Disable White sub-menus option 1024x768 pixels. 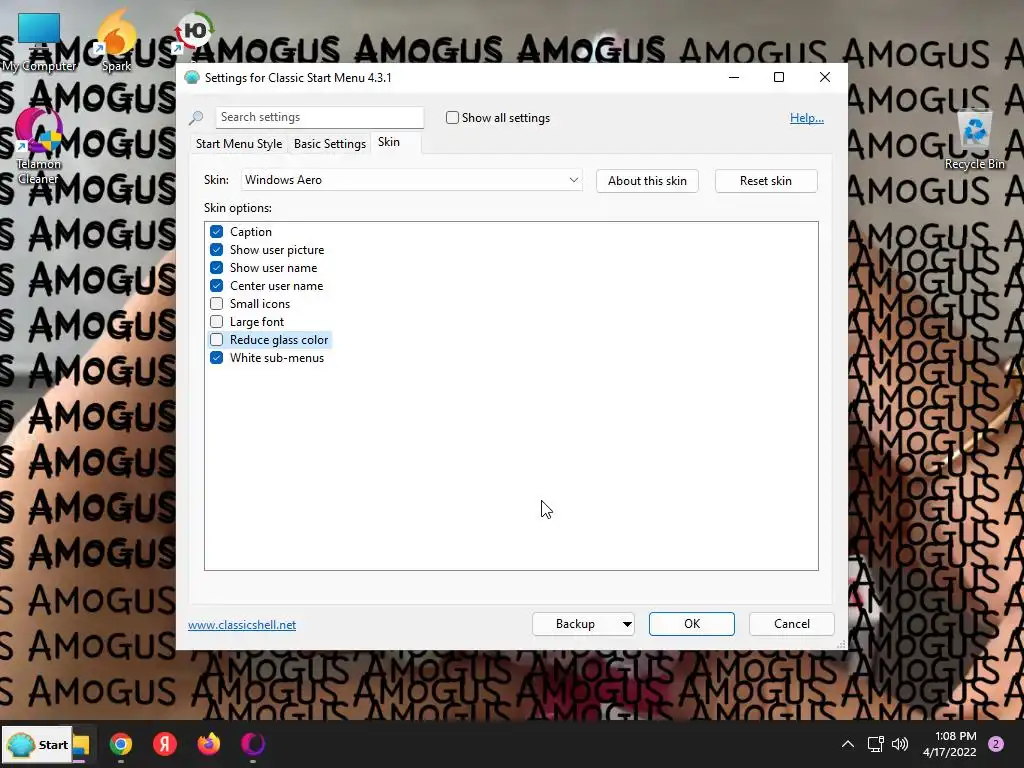pyautogui.click(x=217, y=358)
